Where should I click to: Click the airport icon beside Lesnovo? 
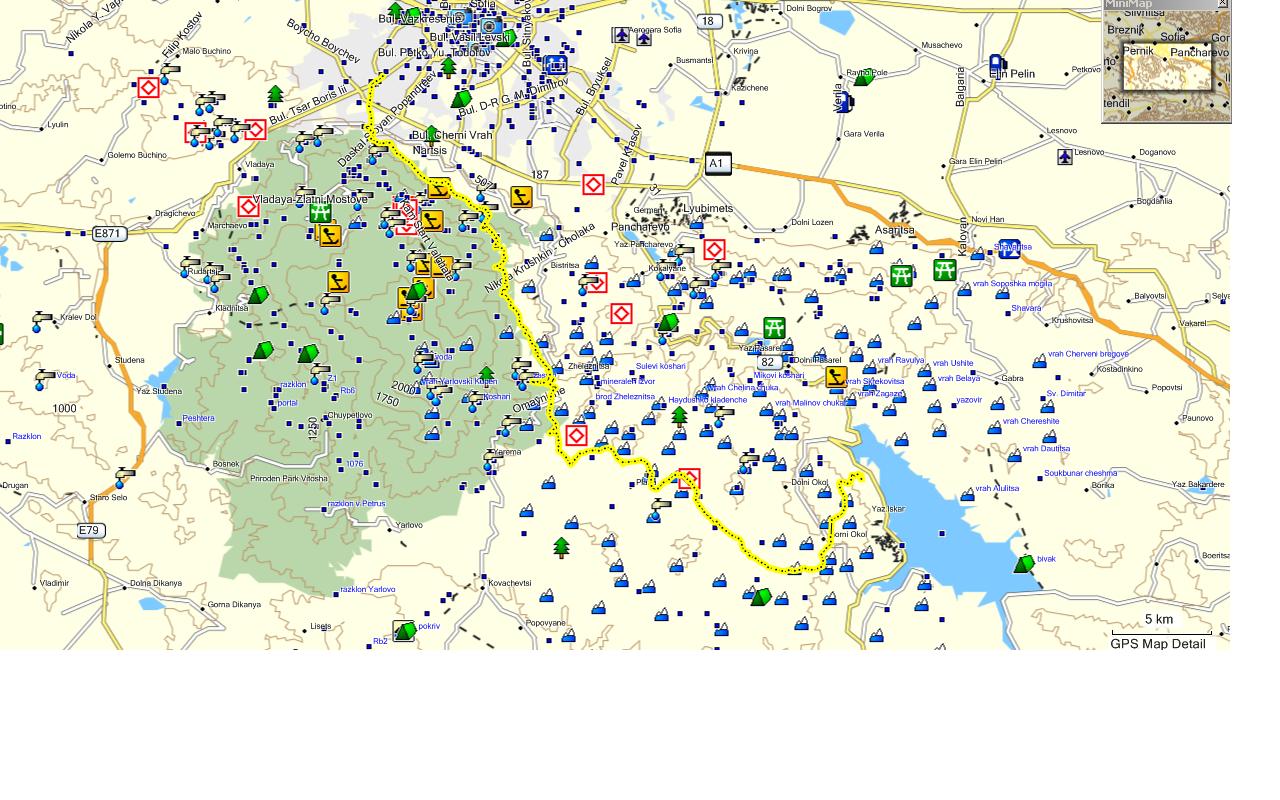(1065, 156)
